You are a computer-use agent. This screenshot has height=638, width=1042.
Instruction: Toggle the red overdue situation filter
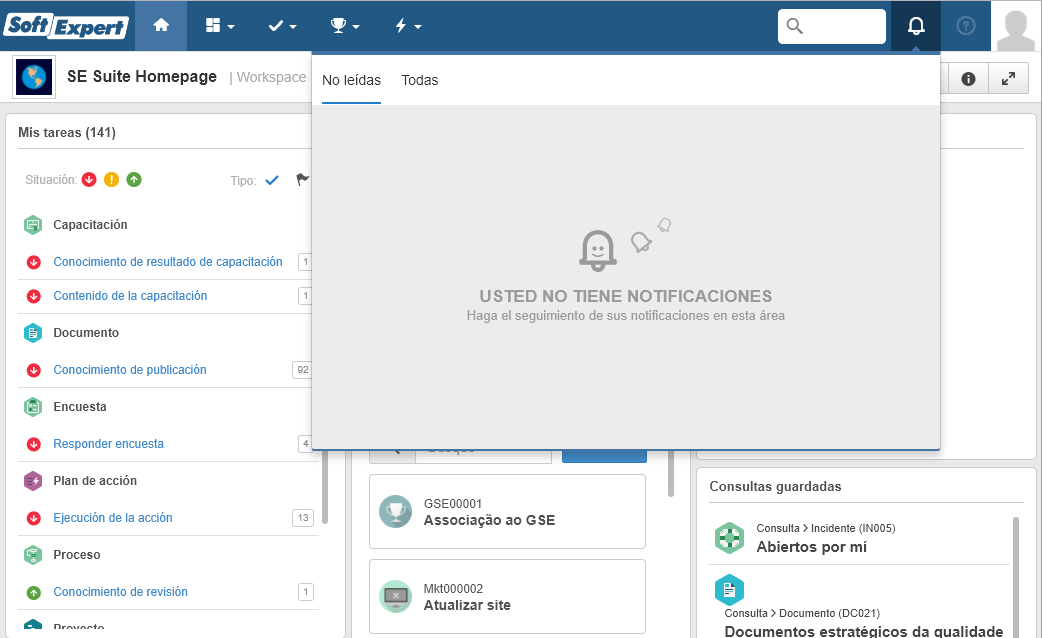89,179
